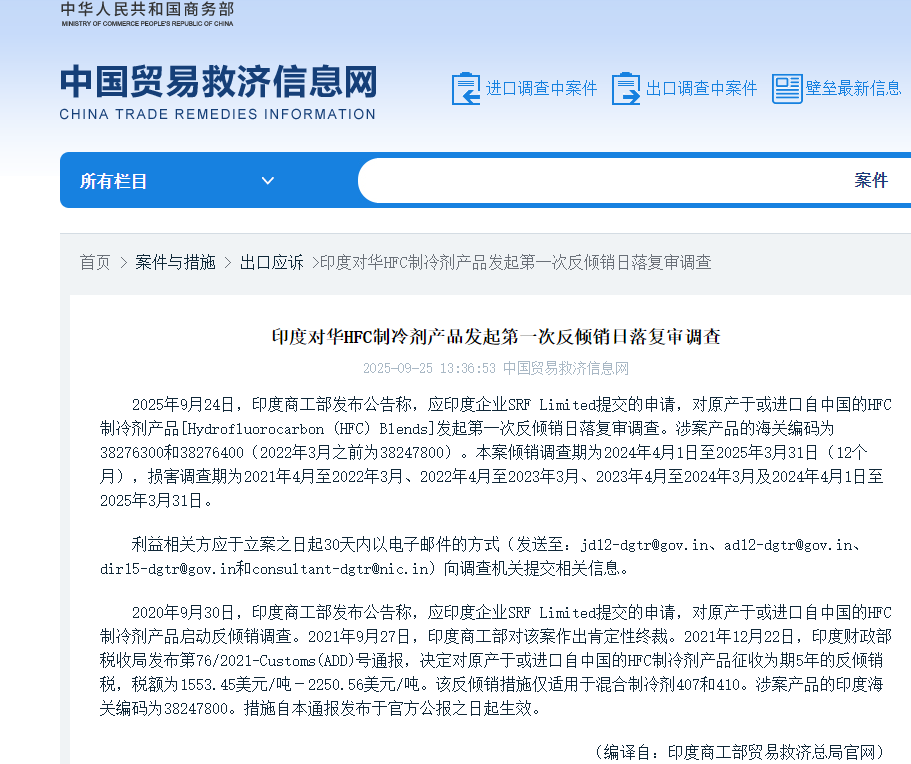This screenshot has height=764, width=911.
Task: Select the 案件 search category
Action: click(x=870, y=181)
